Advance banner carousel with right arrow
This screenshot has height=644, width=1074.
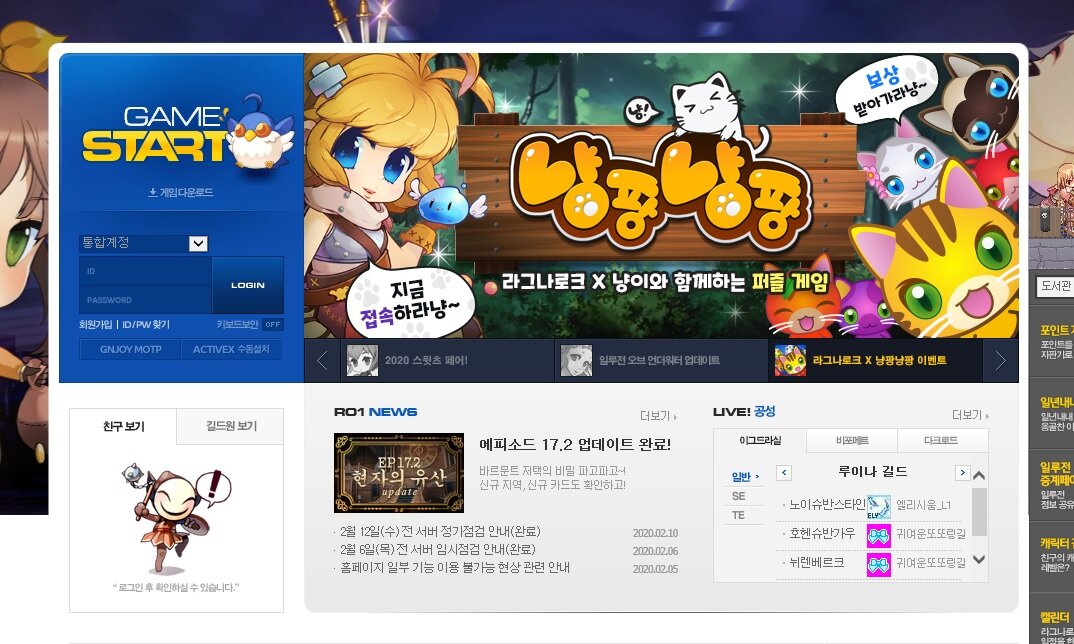click(x=1000, y=361)
